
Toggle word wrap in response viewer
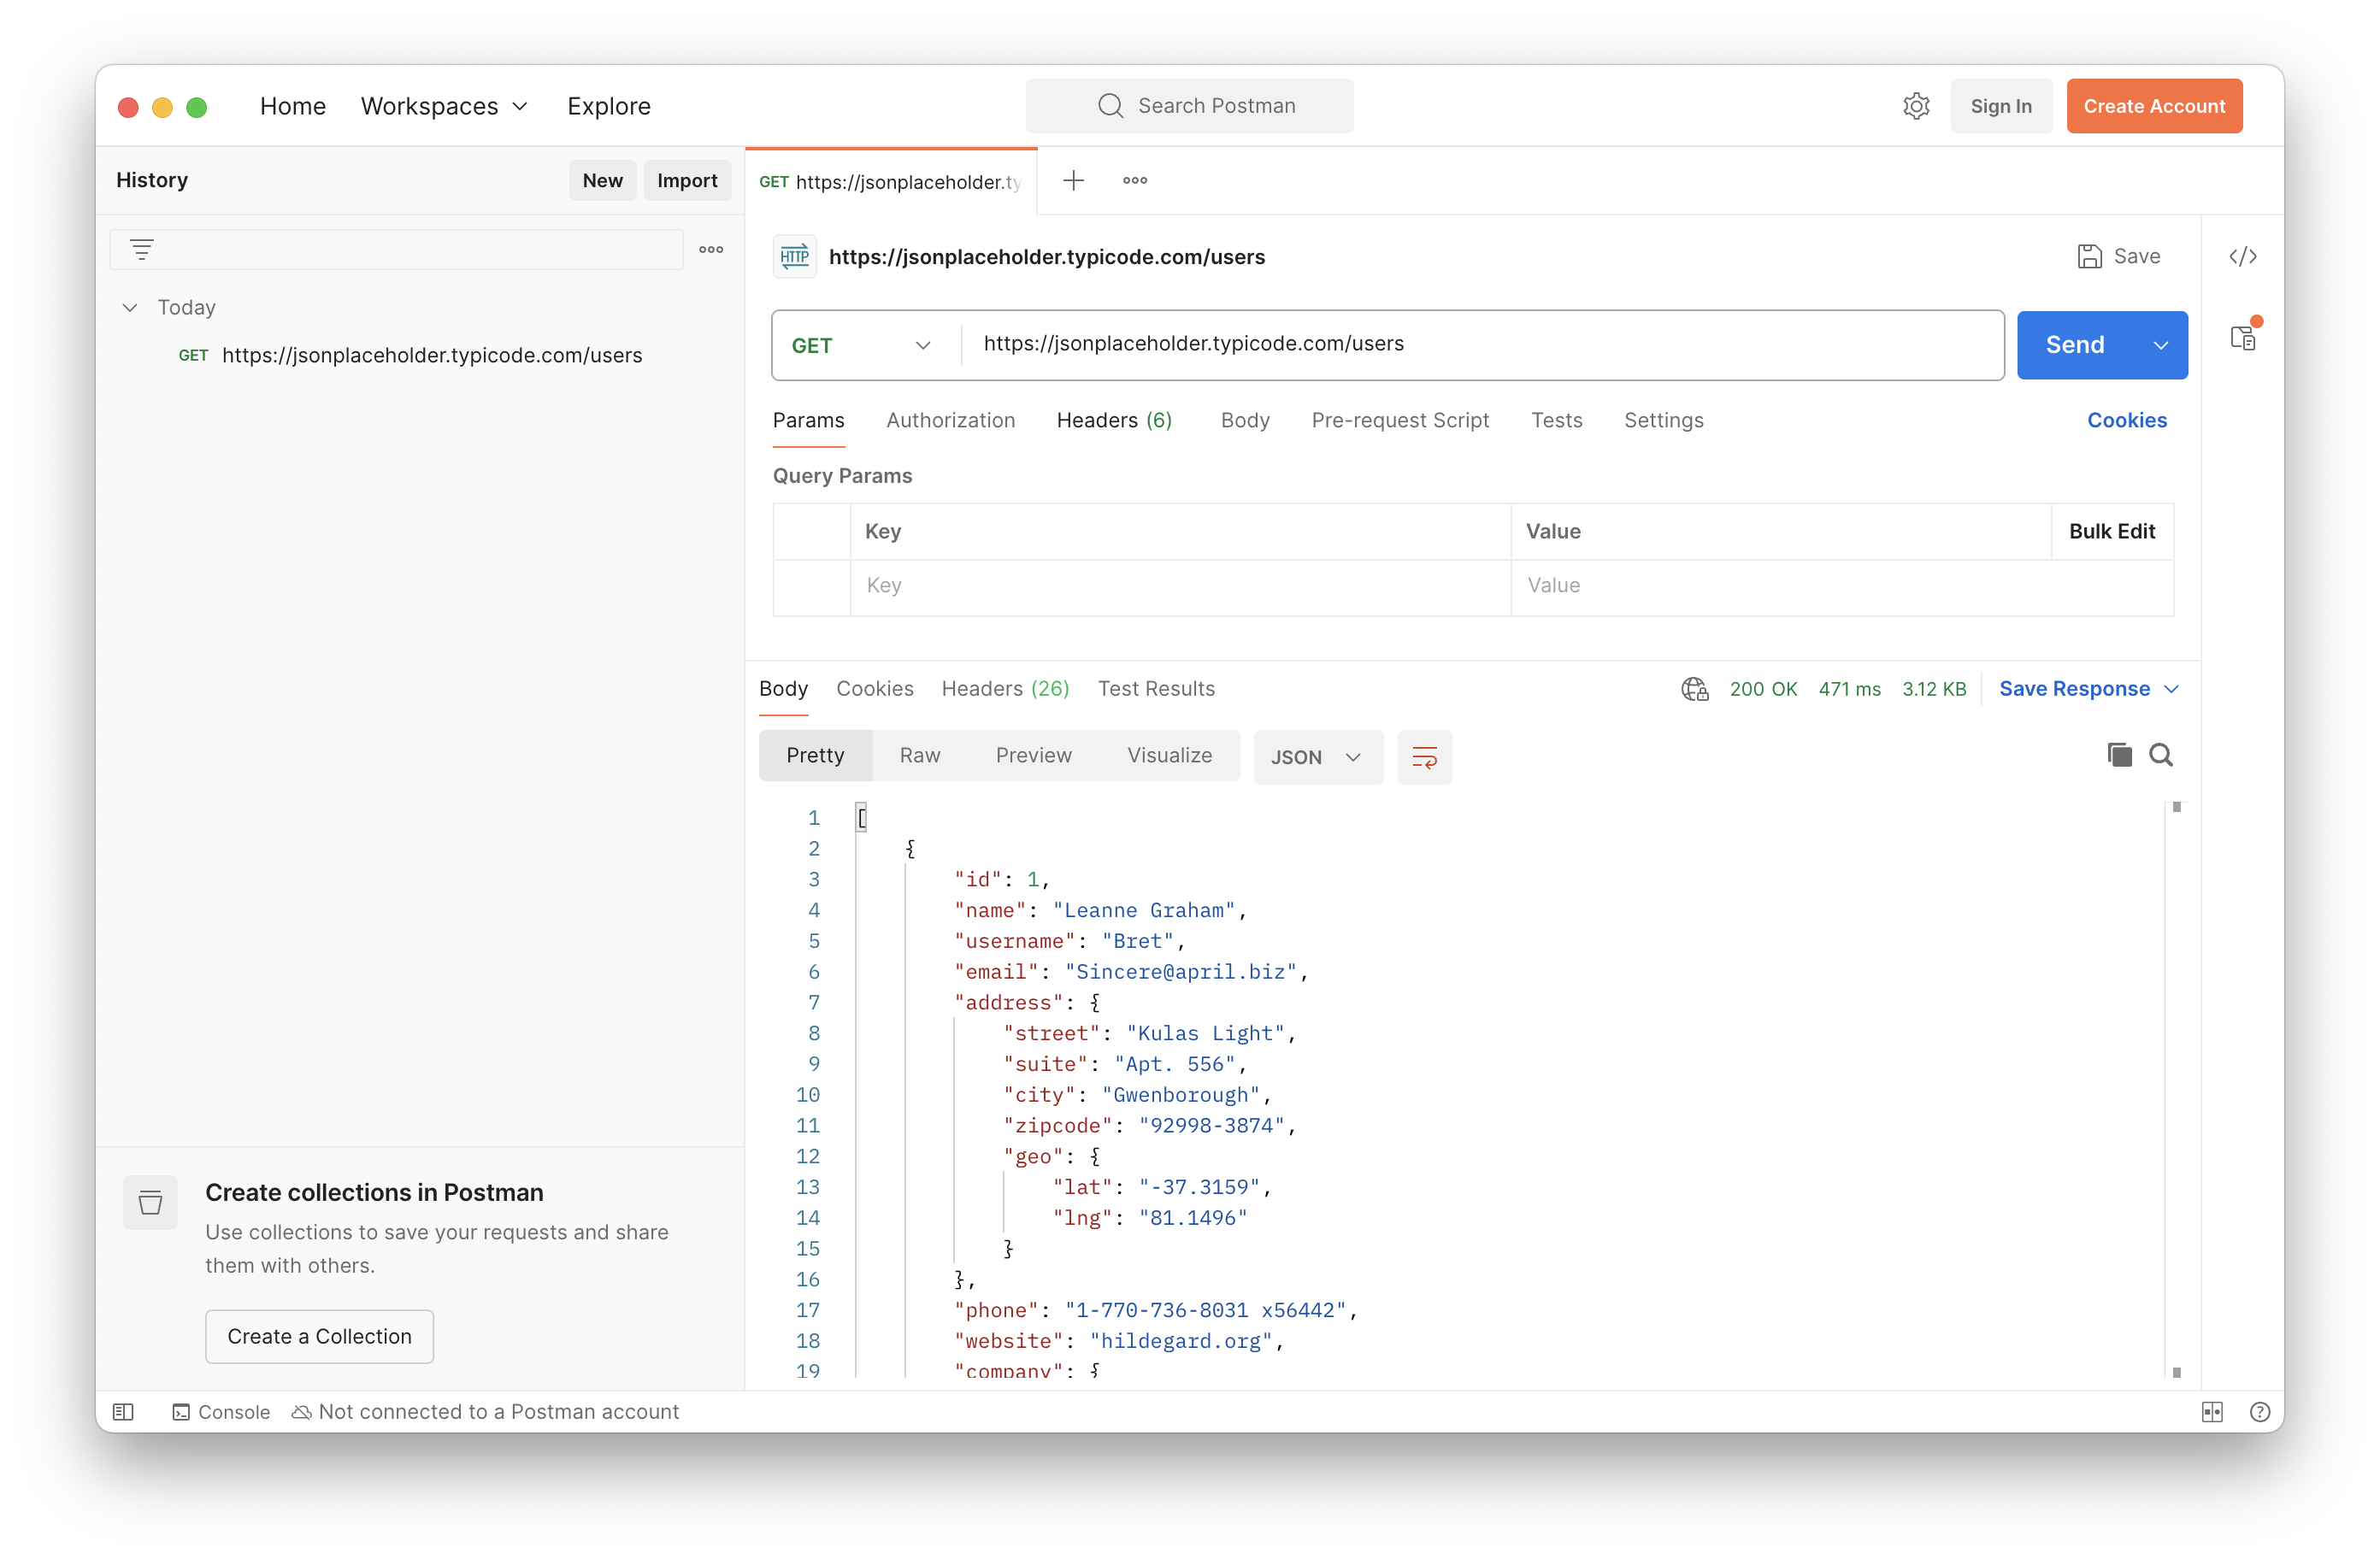point(1424,757)
